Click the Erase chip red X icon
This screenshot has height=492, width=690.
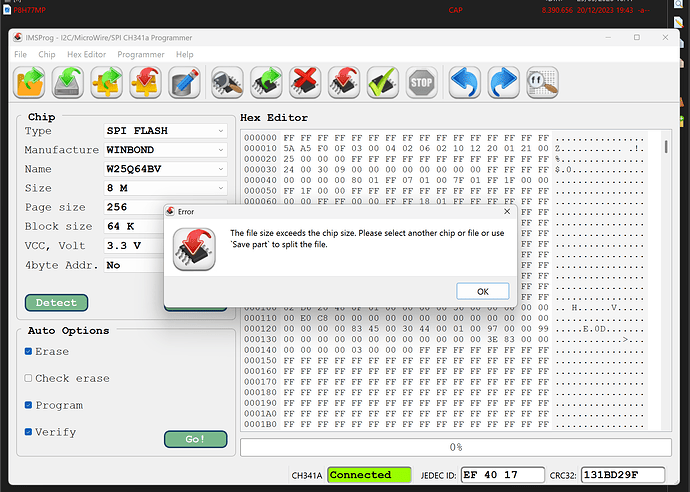pyautogui.click(x=305, y=82)
